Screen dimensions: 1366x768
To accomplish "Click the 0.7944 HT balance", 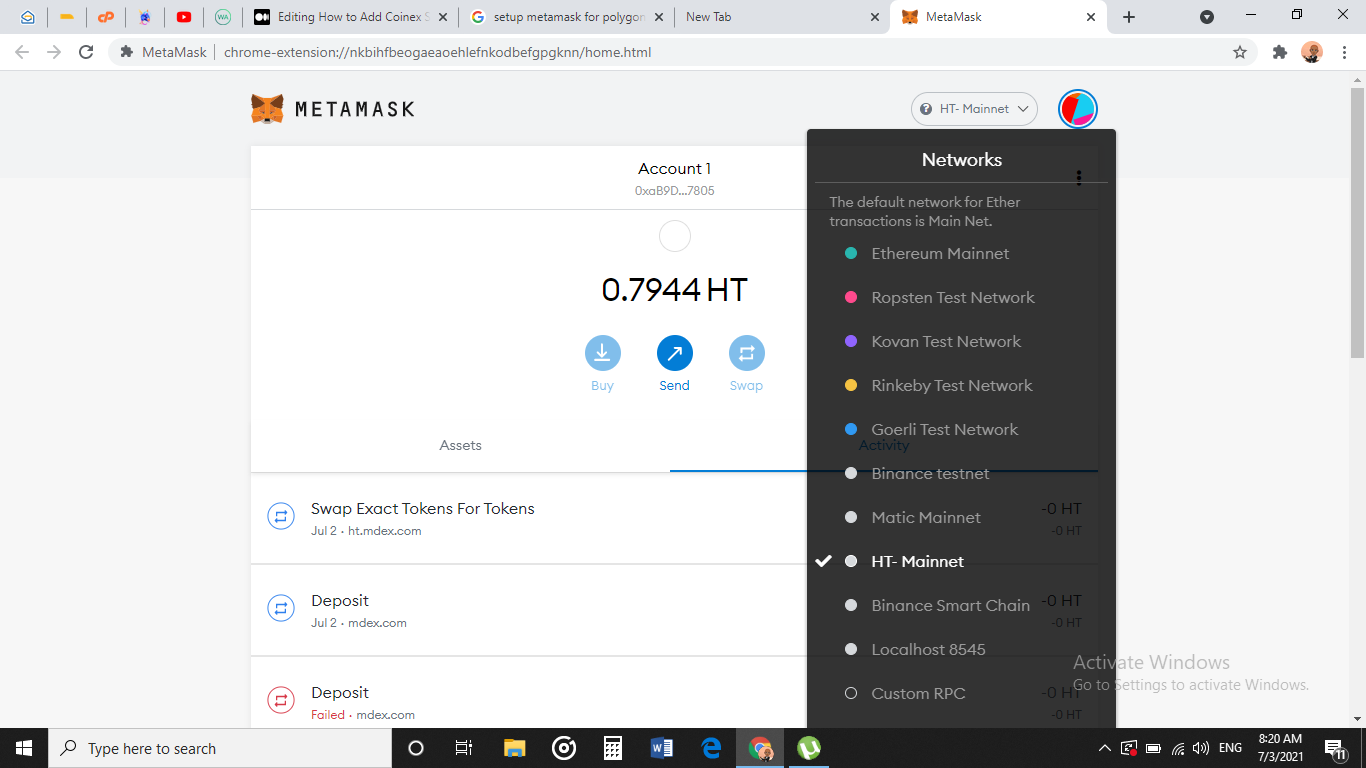I will (x=674, y=290).
